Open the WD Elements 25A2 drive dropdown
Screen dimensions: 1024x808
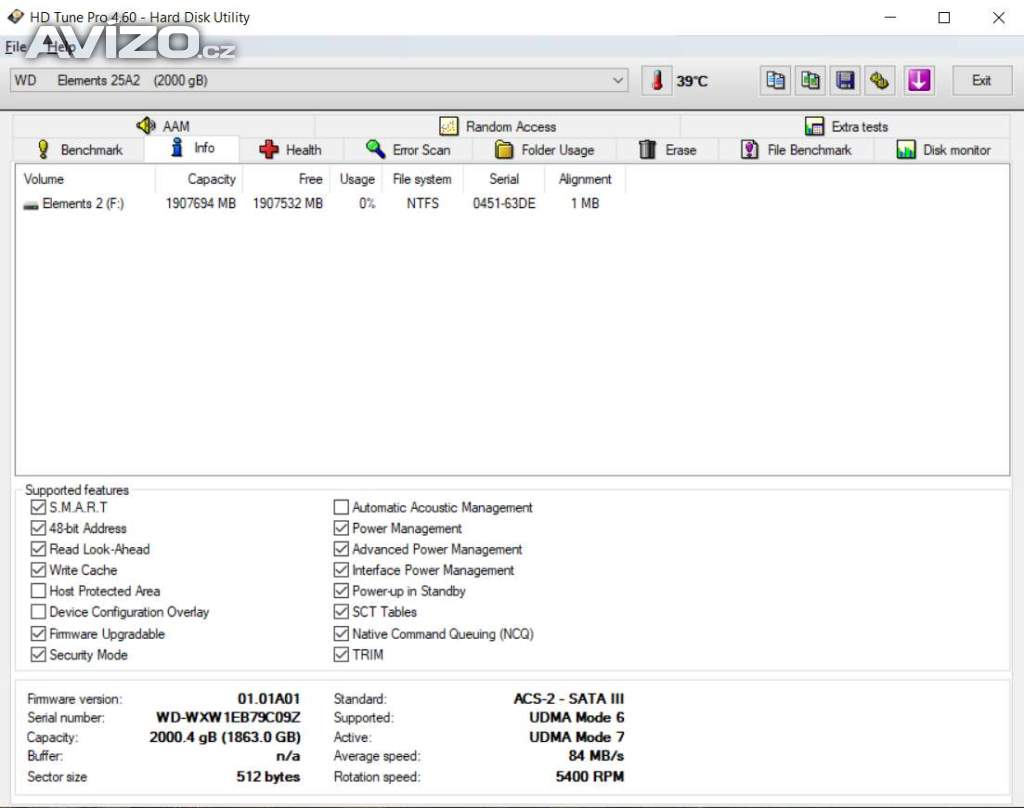point(319,80)
